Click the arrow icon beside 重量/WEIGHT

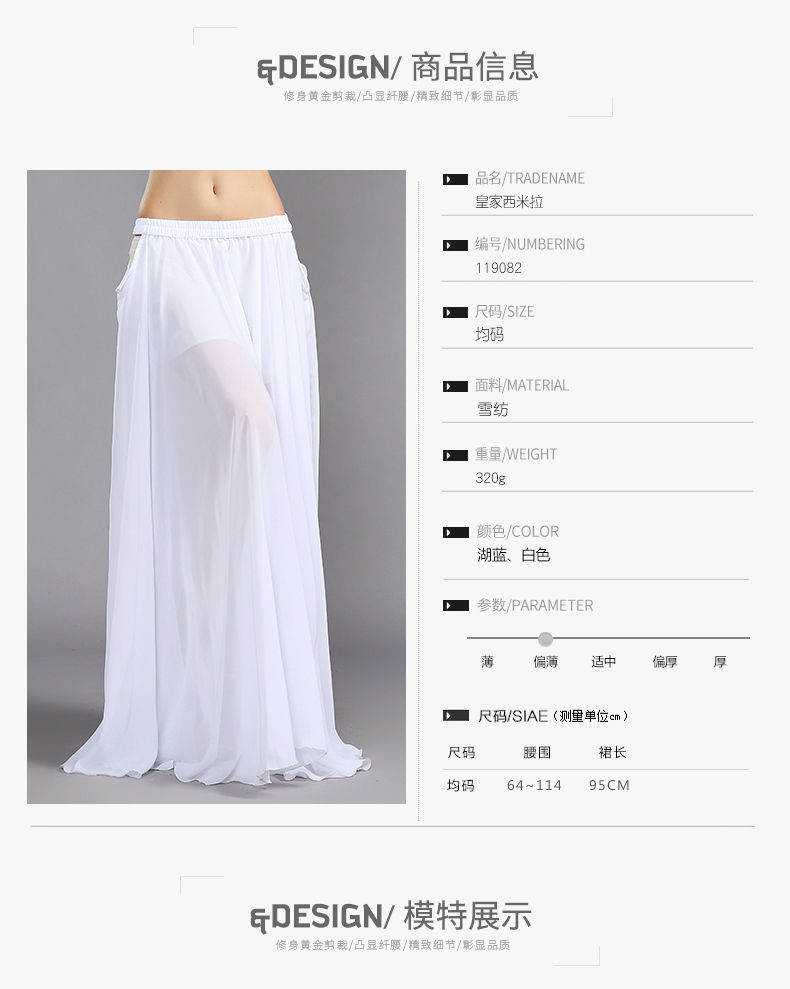455,455
